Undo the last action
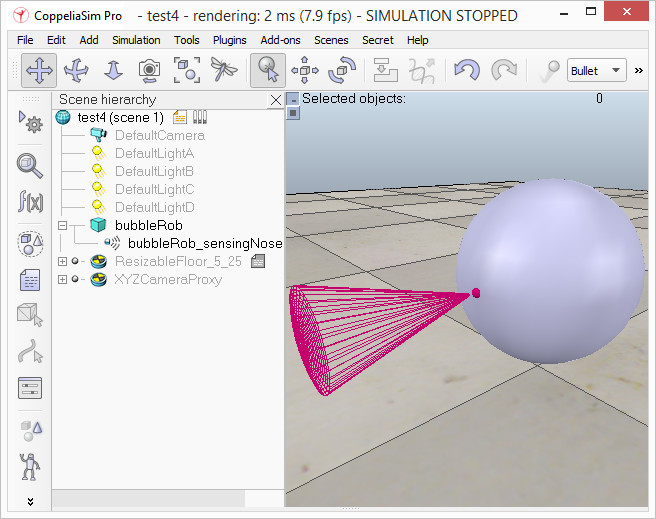The width and height of the screenshot is (656, 519). coord(467,70)
